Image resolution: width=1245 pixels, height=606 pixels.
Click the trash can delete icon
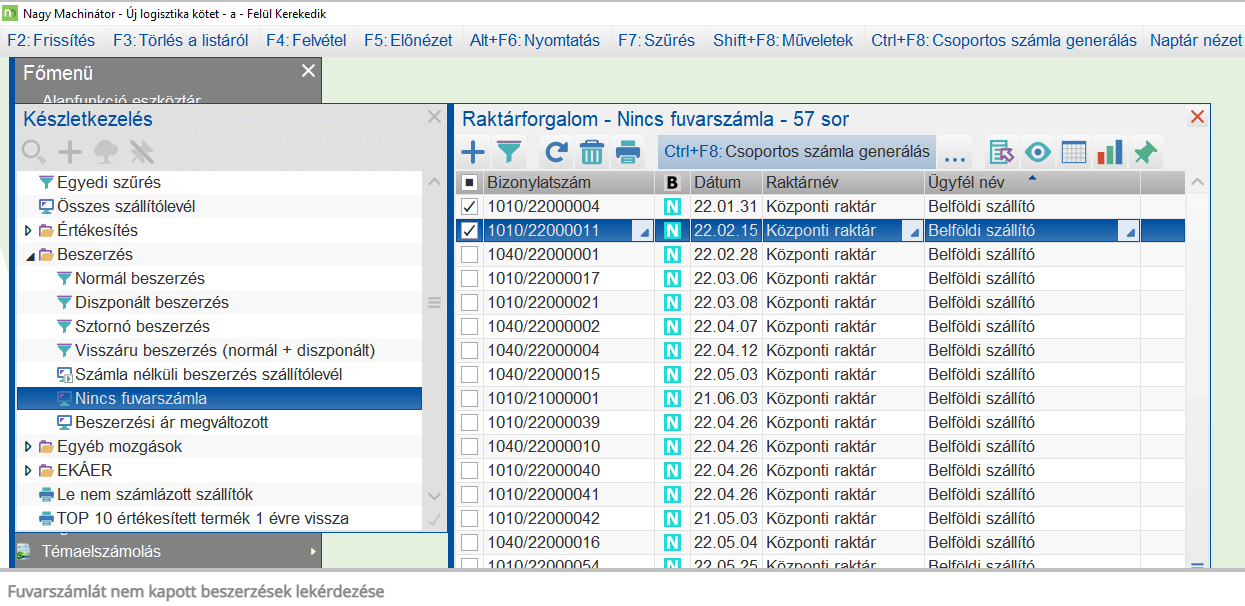(x=592, y=153)
